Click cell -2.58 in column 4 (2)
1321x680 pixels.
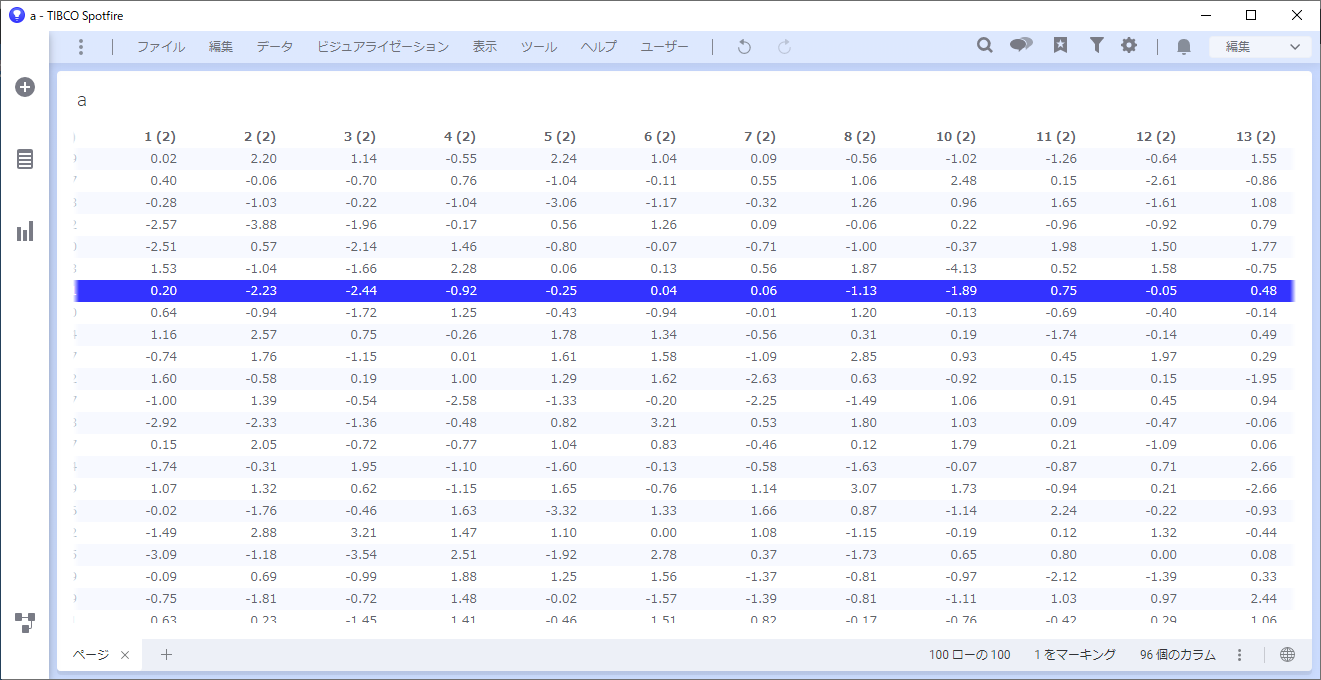461,401
